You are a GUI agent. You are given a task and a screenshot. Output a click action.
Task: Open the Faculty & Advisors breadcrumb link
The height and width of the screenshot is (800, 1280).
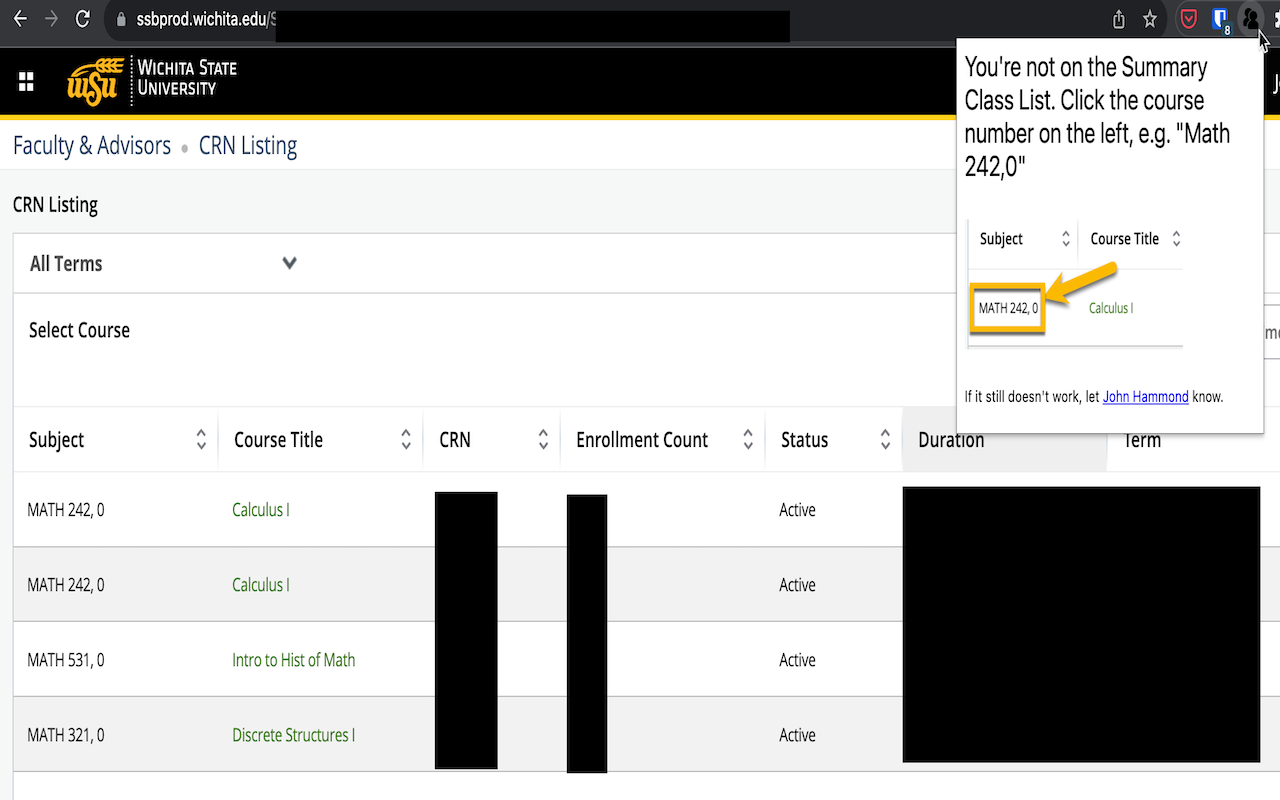(92, 146)
